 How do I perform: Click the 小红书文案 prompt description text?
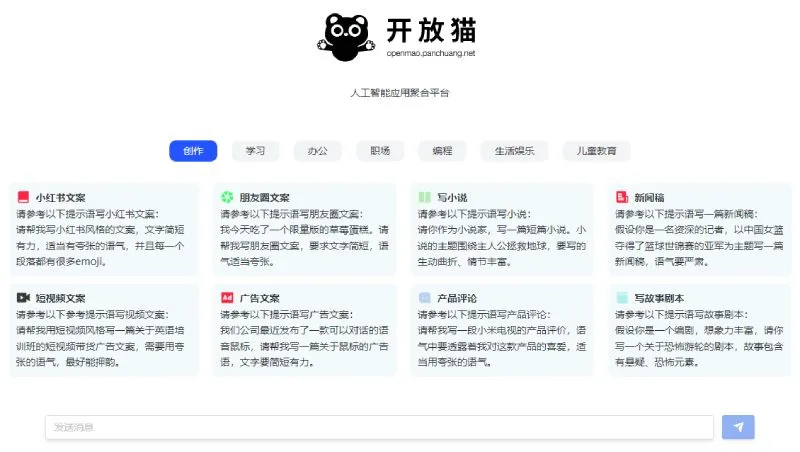(101, 238)
